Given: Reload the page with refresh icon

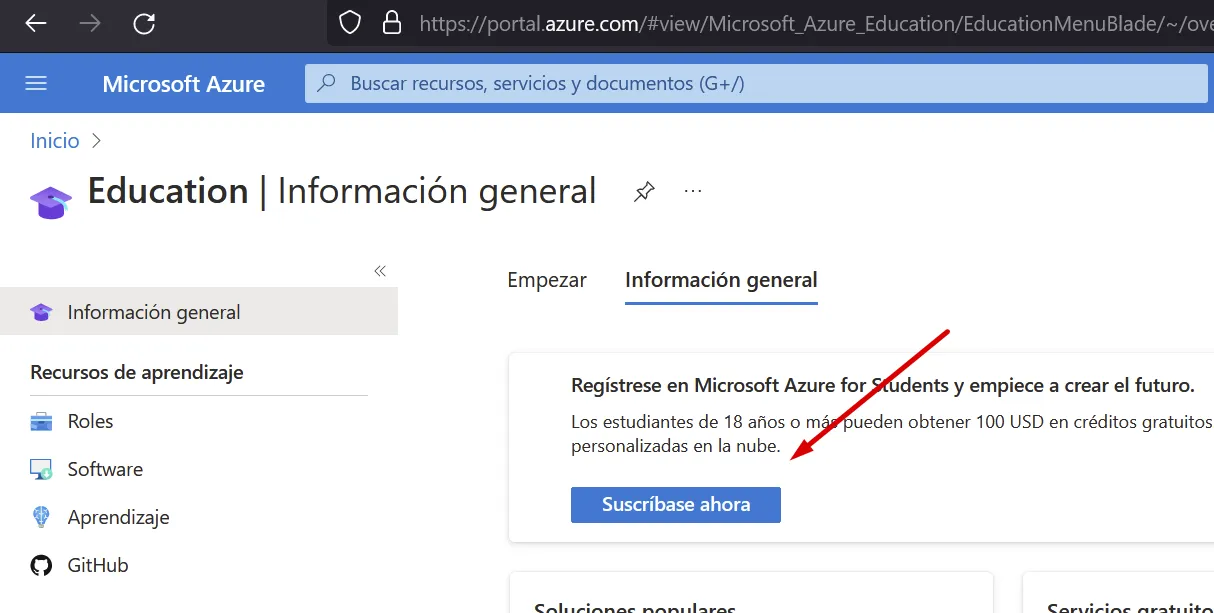Looking at the screenshot, I should (x=144, y=23).
